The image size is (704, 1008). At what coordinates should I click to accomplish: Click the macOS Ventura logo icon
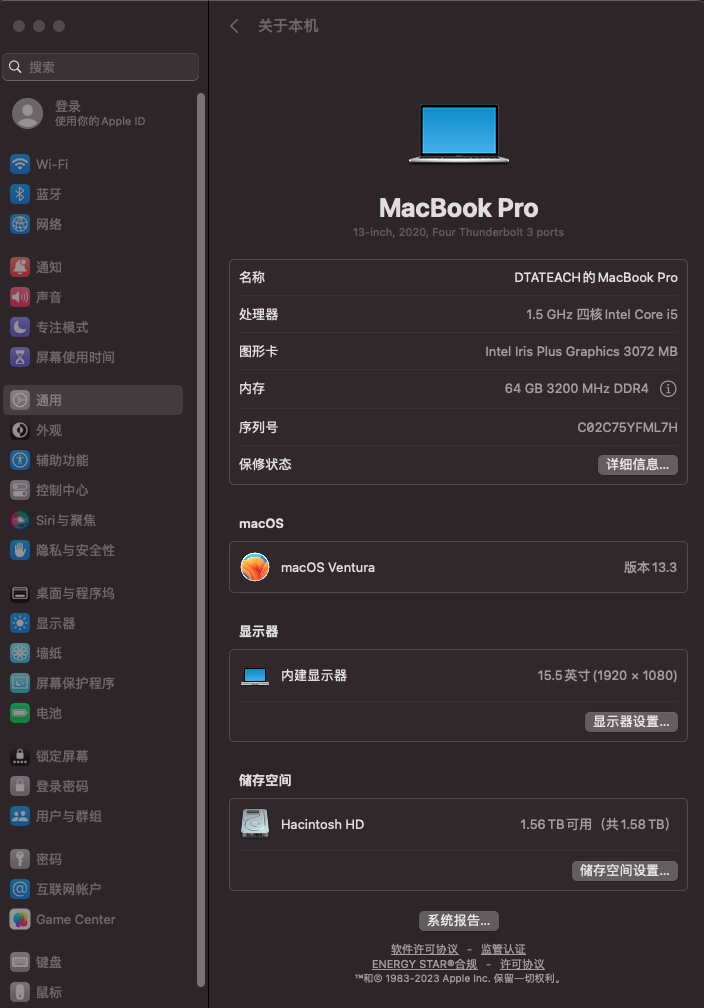pyautogui.click(x=255, y=567)
